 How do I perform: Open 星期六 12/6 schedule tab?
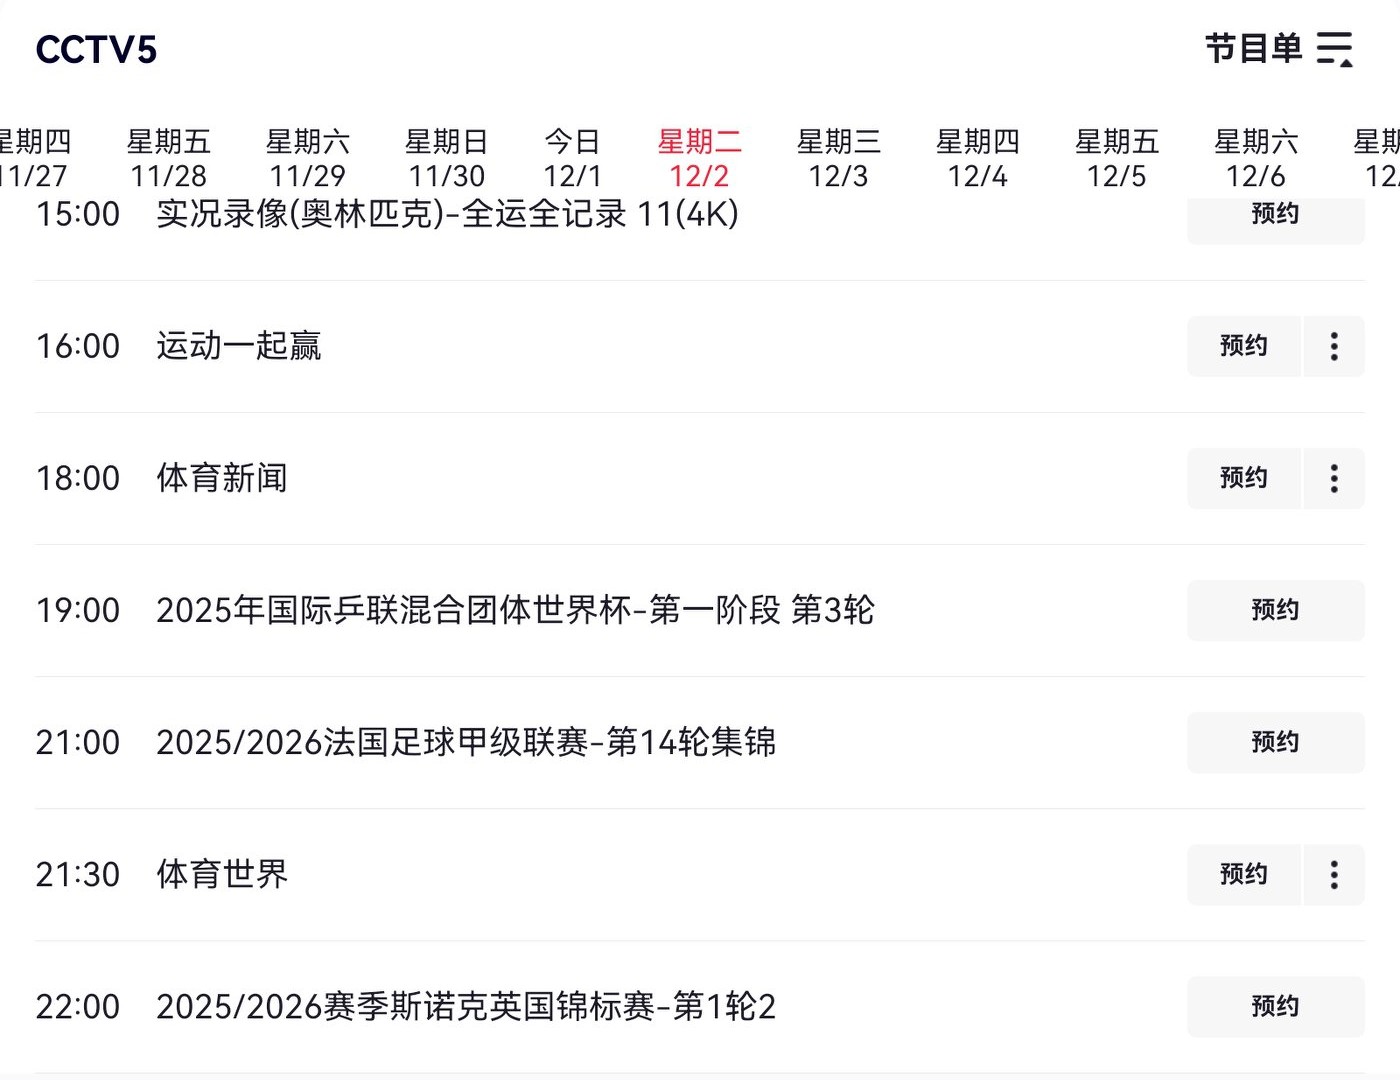1256,158
